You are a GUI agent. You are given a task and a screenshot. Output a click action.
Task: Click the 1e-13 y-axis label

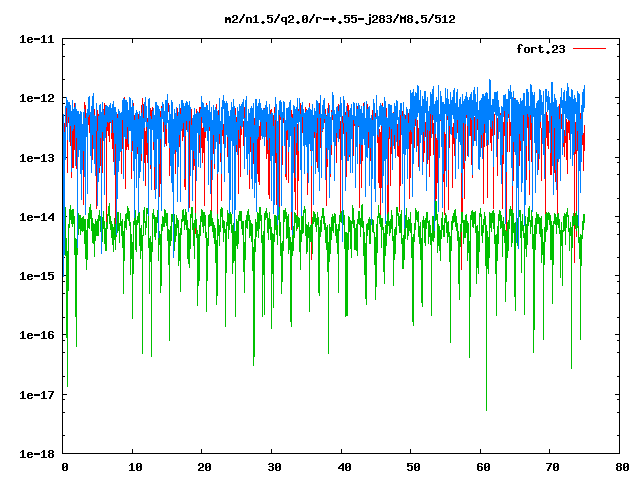[x=37, y=158]
